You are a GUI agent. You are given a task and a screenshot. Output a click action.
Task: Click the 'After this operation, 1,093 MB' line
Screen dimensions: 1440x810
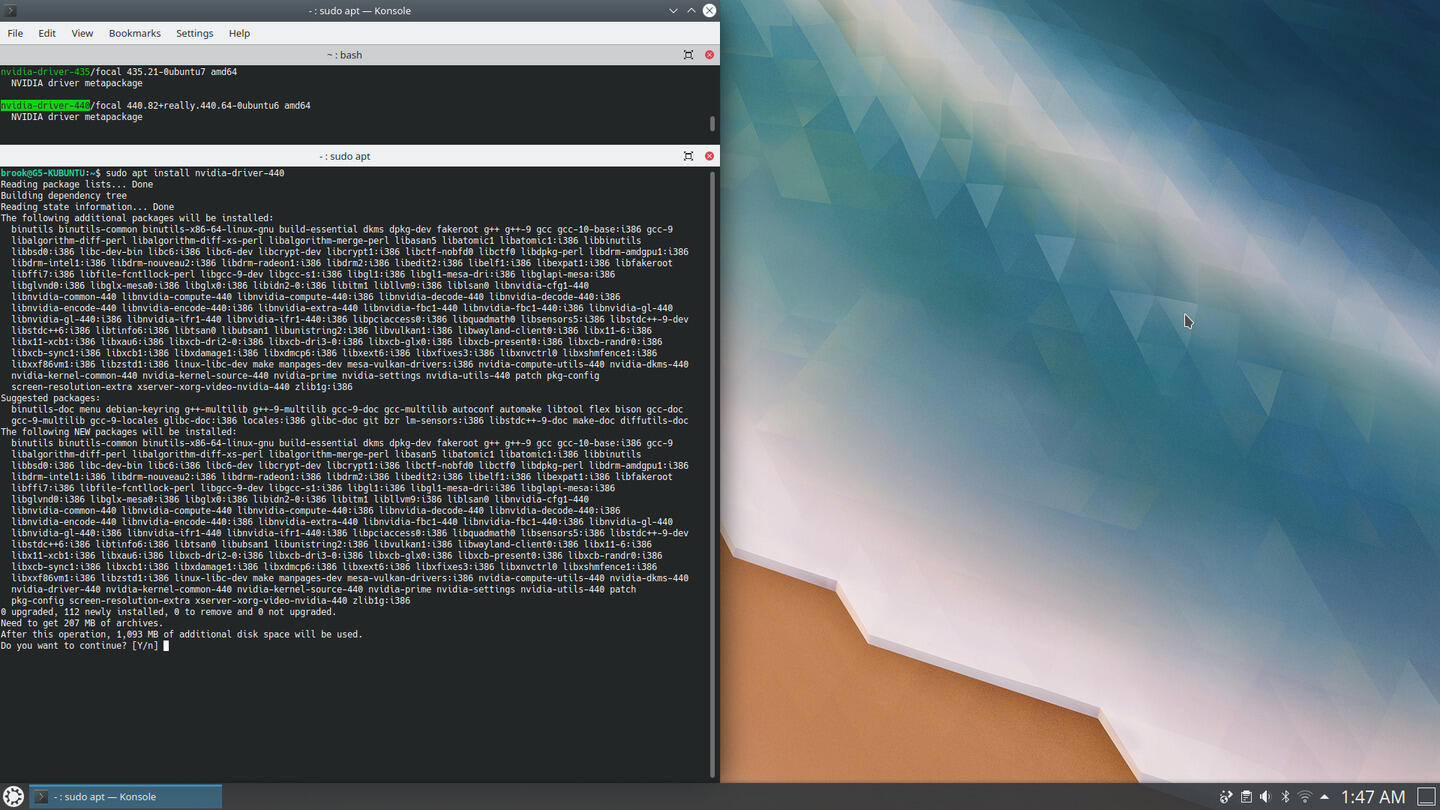pyautogui.click(x=182, y=634)
